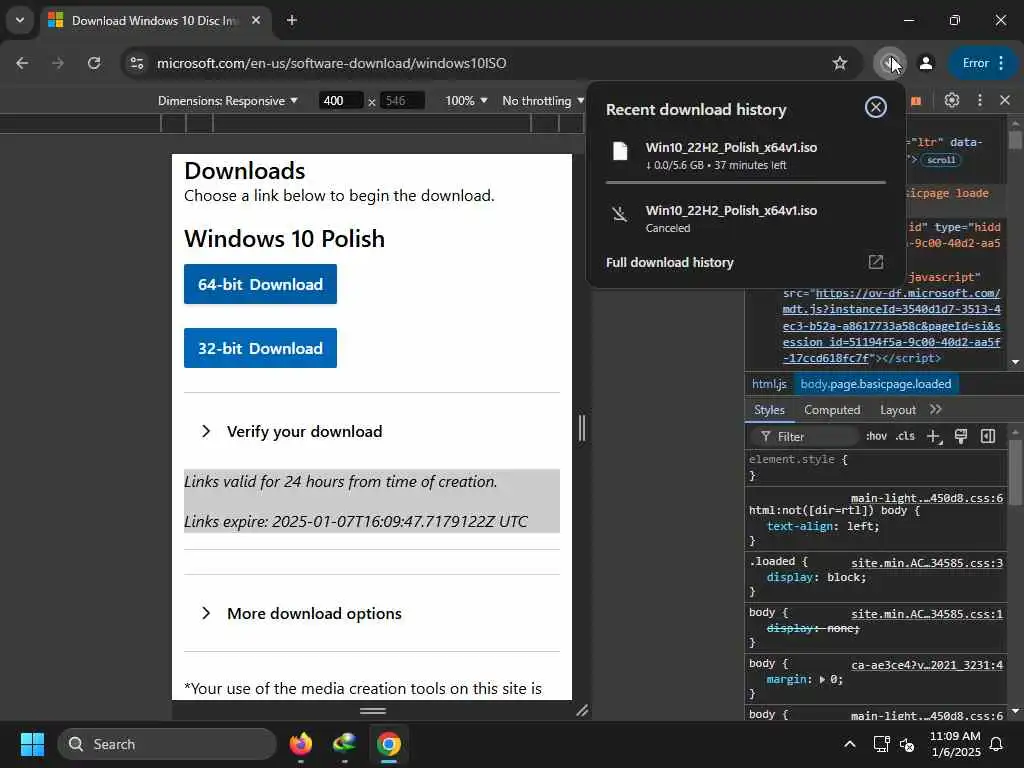
Task: Toggle .cls class editor
Action: point(904,436)
